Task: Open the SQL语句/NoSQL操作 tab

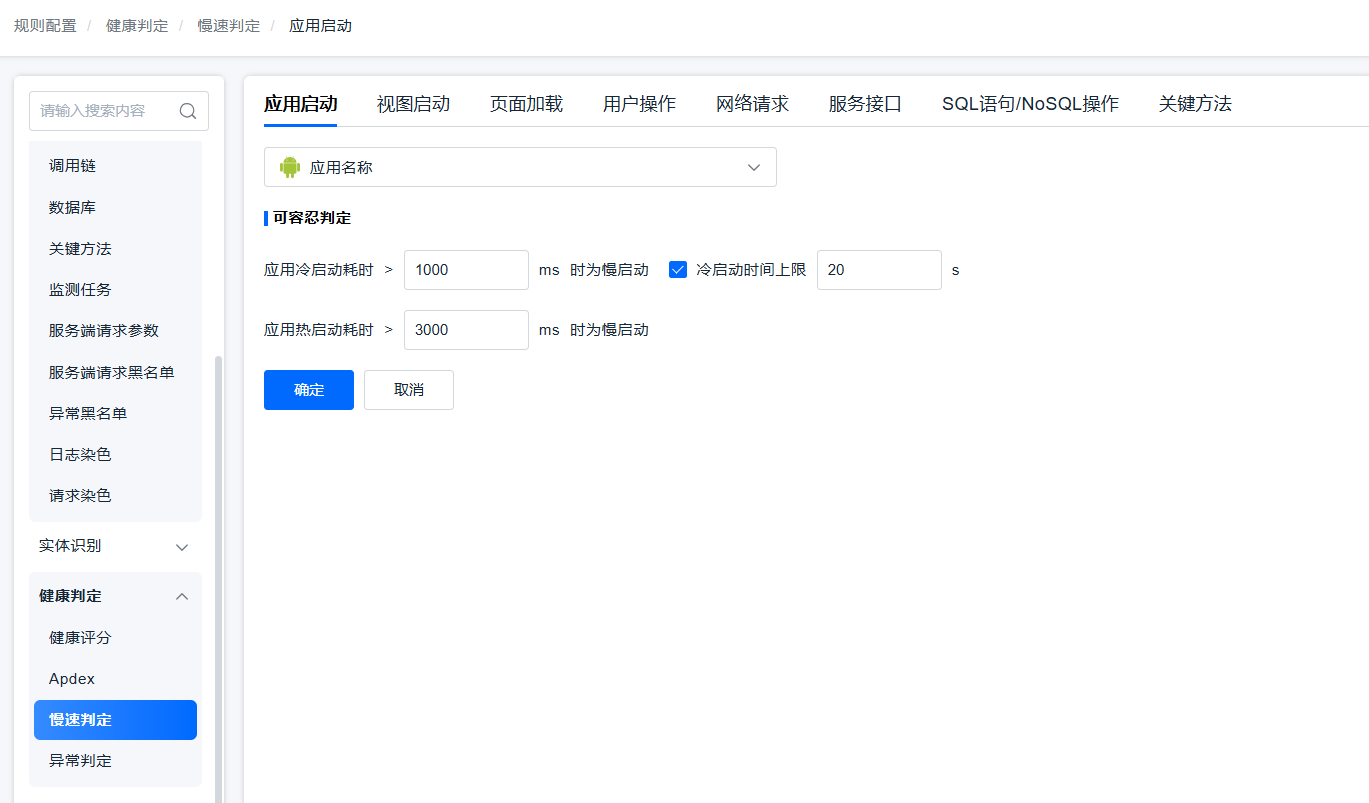Action: [1030, 104]
